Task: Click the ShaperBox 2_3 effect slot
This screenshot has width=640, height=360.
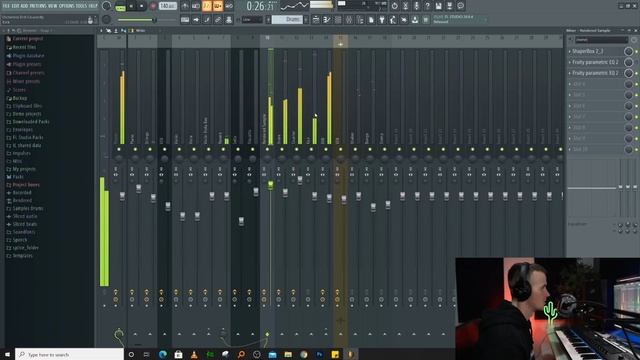Action: [597, 51]
